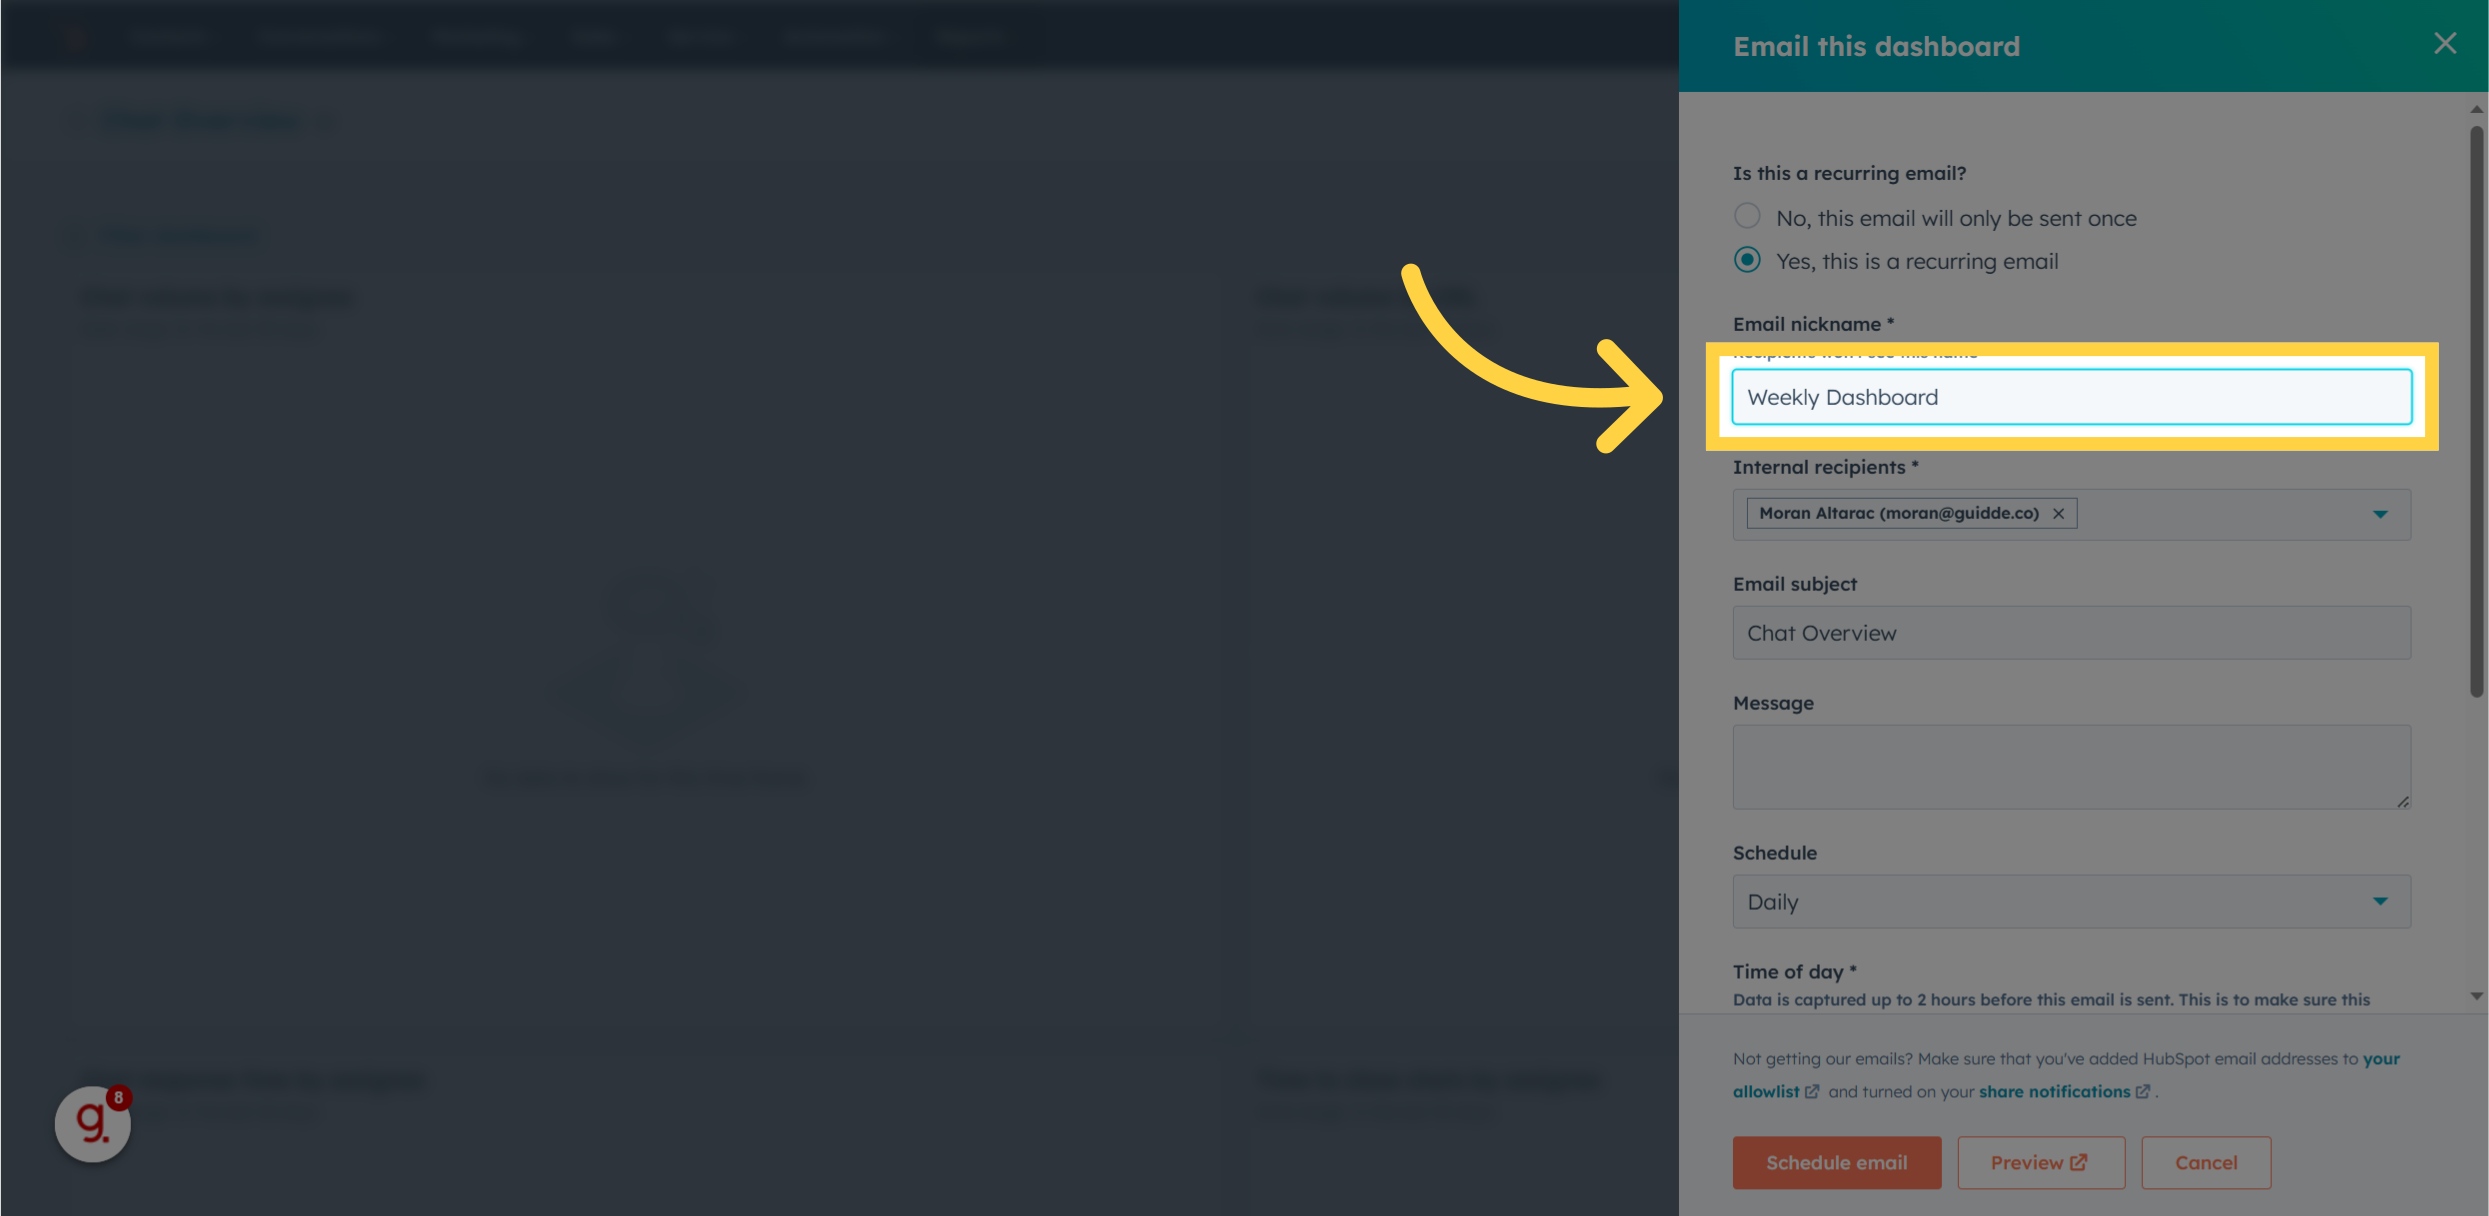Screen dimensions: 2489x1216
Task: Click the Message textarea resize handle
Action: (x=2402, y=800)
